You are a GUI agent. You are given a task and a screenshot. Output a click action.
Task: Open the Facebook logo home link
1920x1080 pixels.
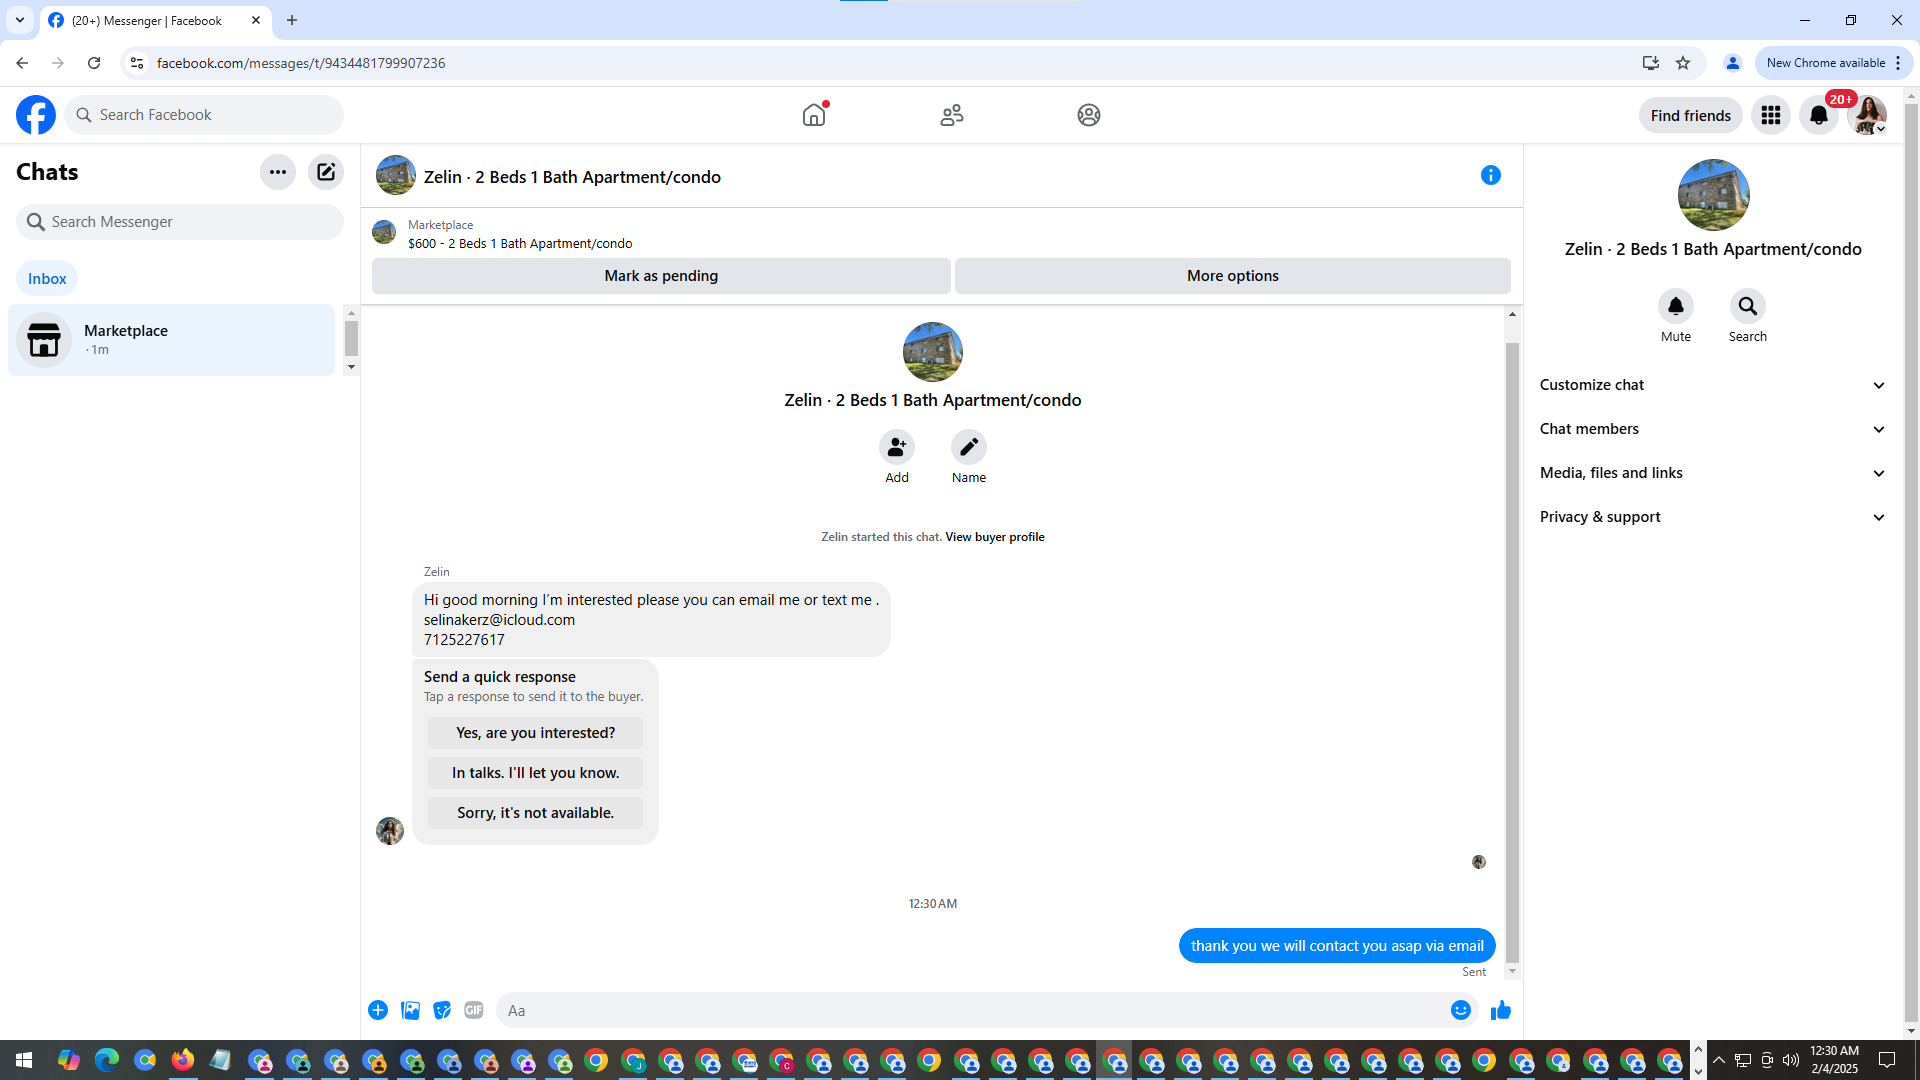36,115
